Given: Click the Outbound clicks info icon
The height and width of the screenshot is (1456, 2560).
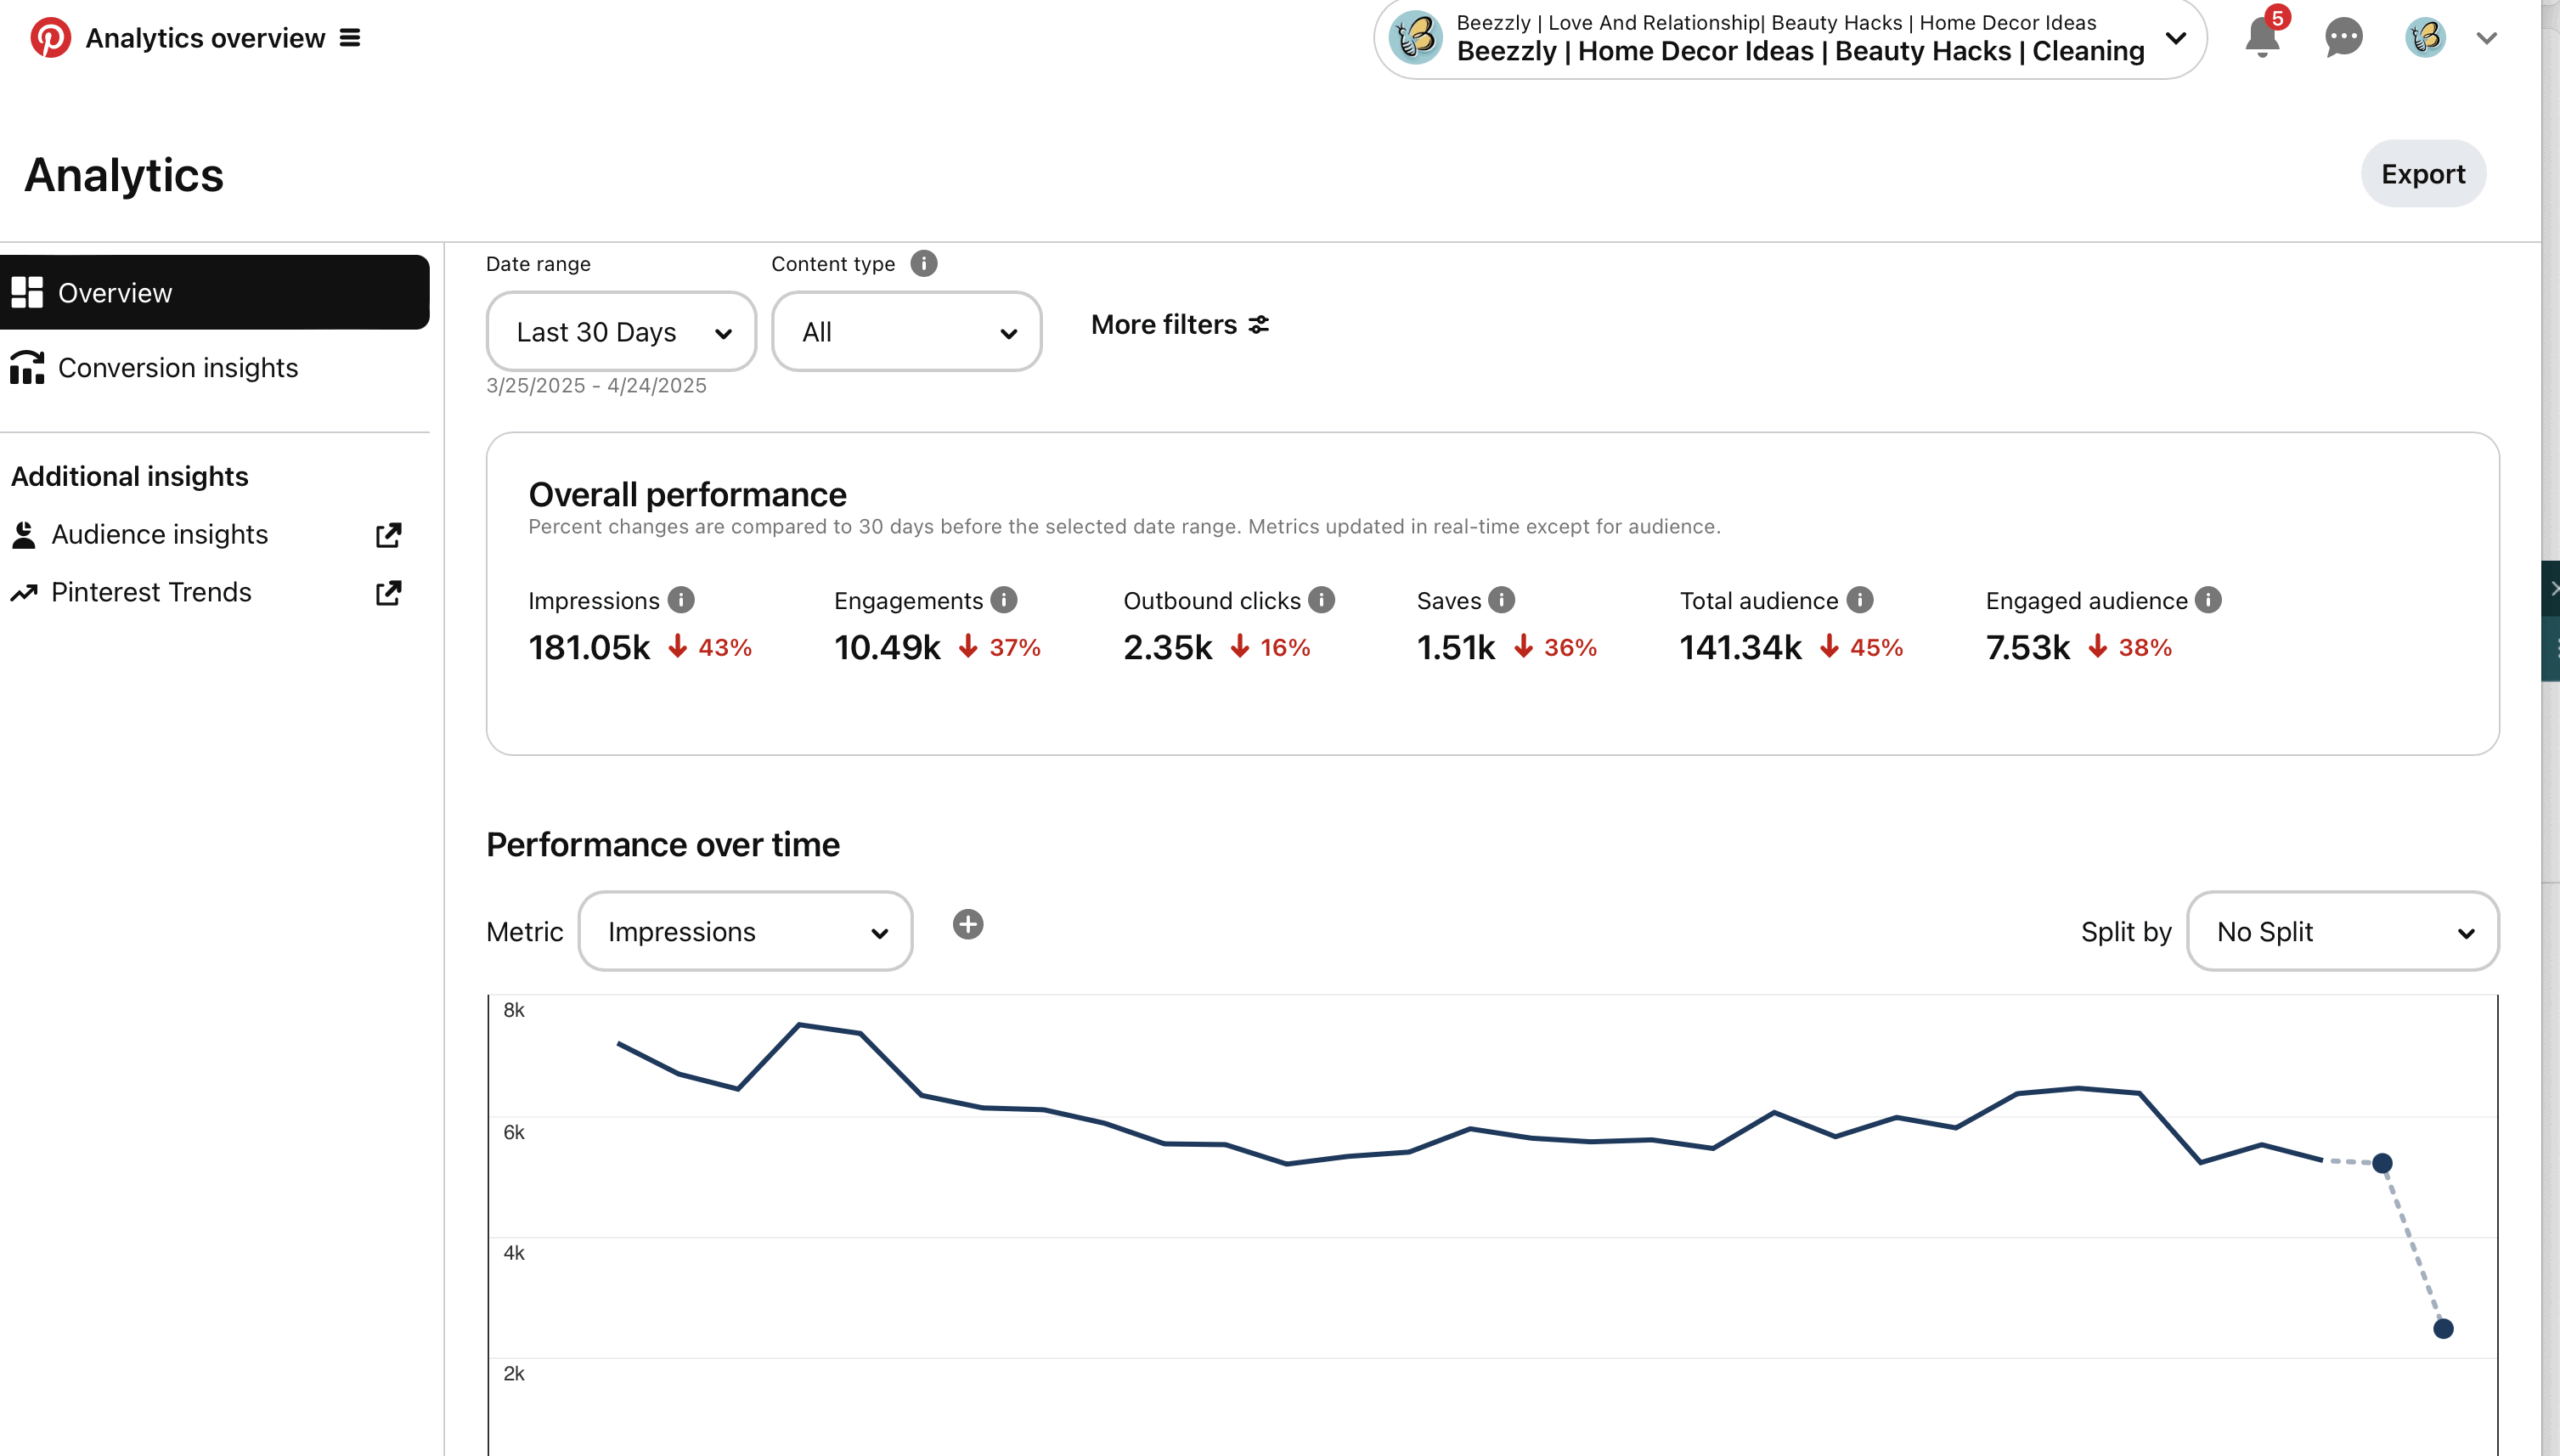Looking at the screenshot, I should (1321, 600).
